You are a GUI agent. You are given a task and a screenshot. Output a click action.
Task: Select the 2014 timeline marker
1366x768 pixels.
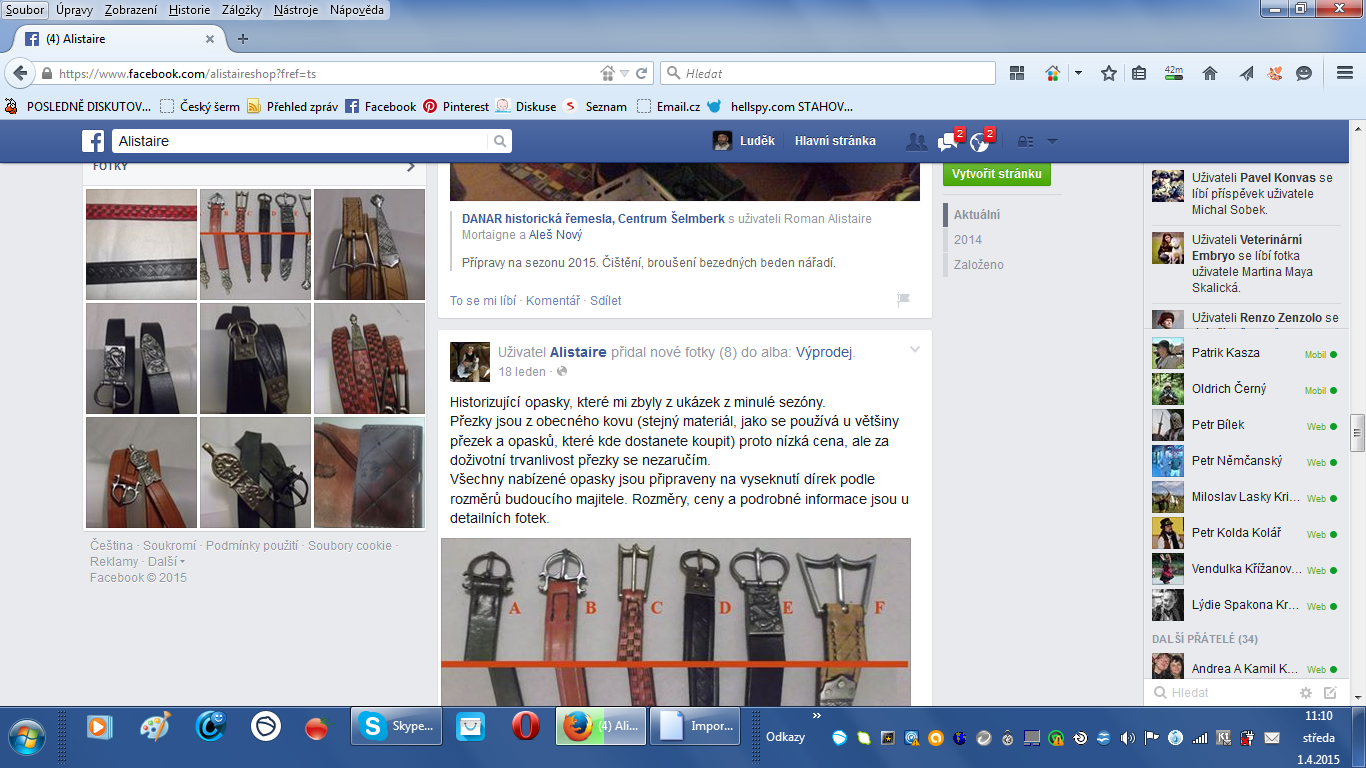(967, 240)
